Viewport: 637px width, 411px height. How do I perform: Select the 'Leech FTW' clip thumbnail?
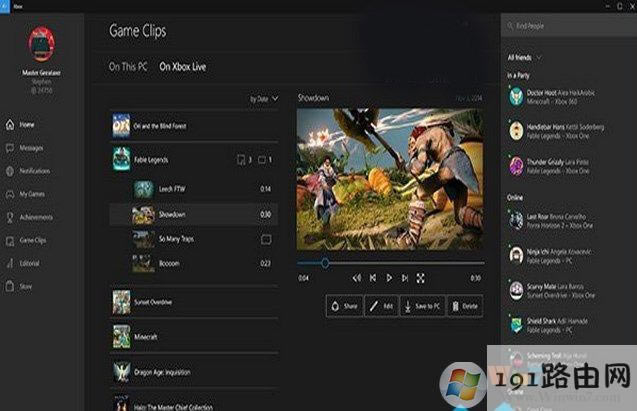(x=143, y=188)
